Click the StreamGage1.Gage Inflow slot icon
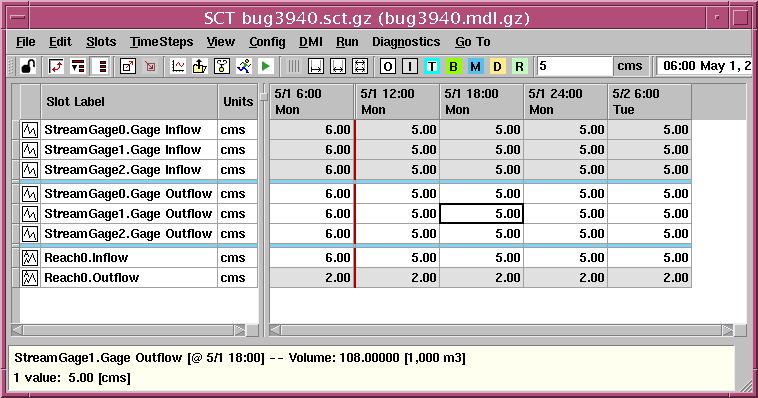Image resolution: width=758 pixels, height=398 pixels. pyautogui.click(x=30, y=150)
